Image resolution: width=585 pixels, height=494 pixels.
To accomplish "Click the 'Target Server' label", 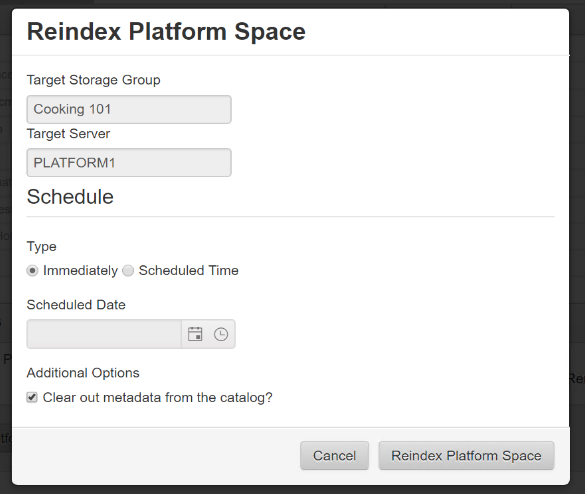I will pyautogui.click(x=68, y=134).
